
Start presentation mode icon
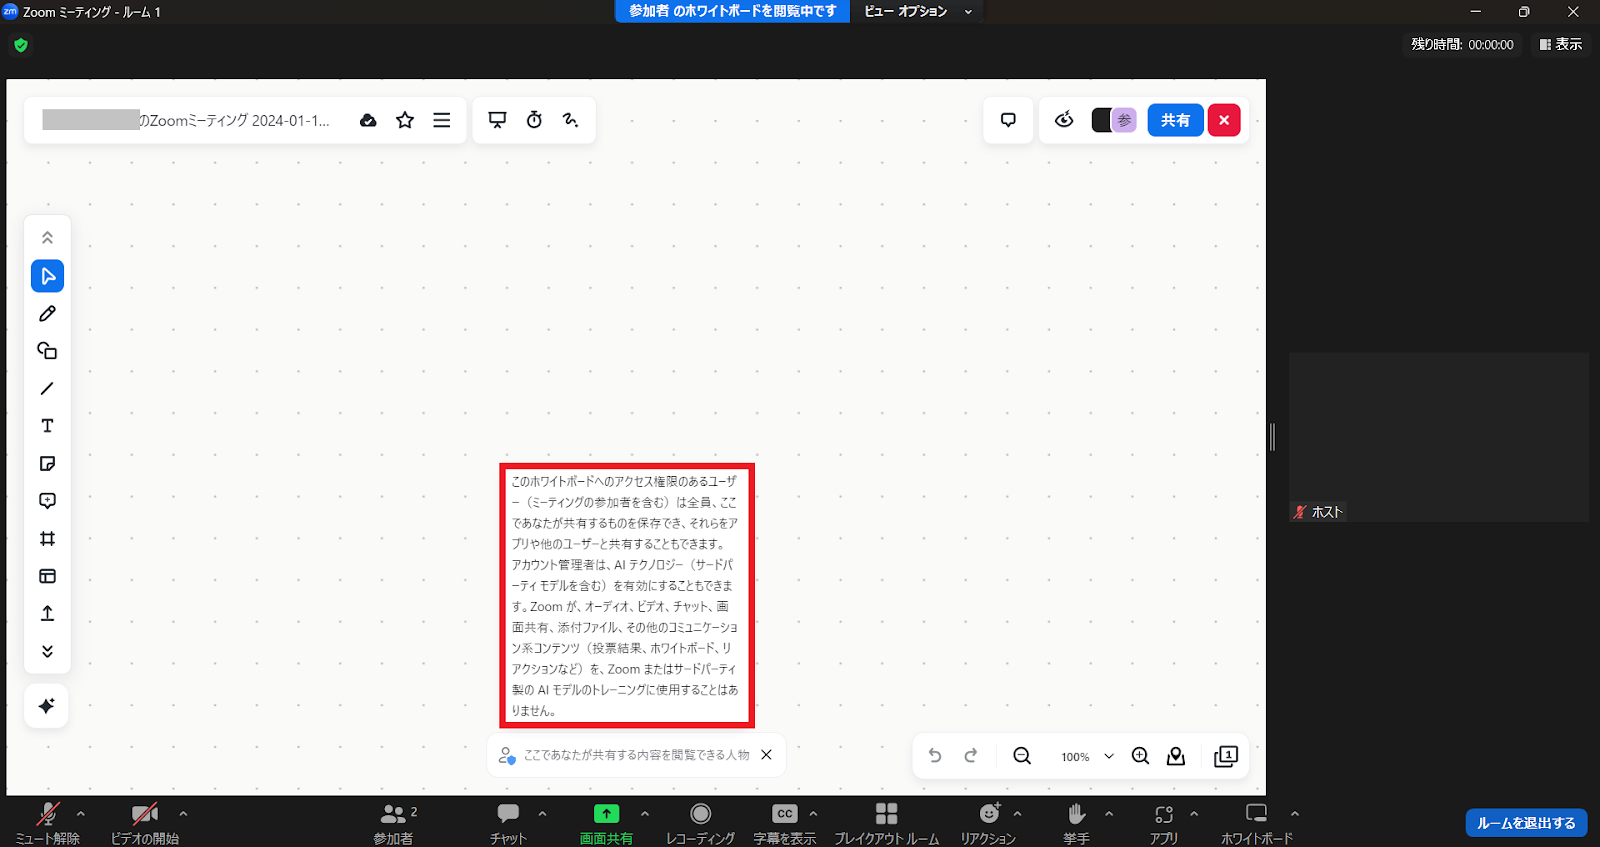(x=497, y=120)
